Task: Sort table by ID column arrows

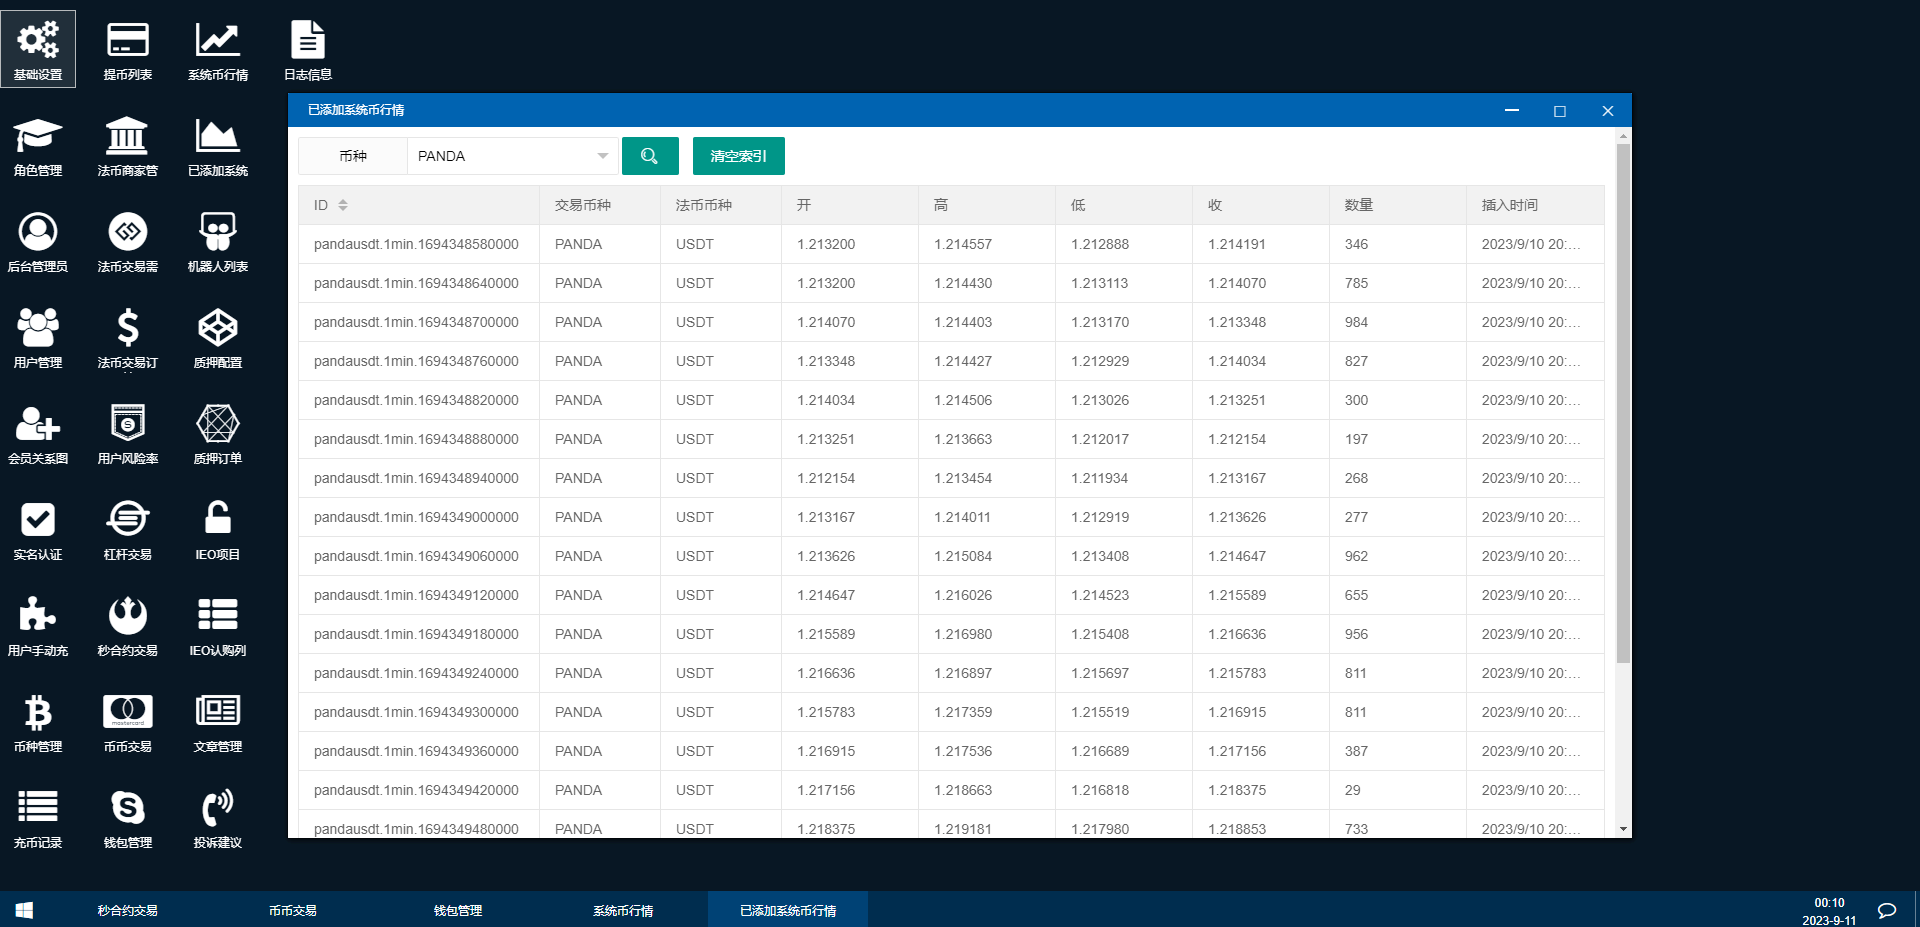Action: point(343,205)
